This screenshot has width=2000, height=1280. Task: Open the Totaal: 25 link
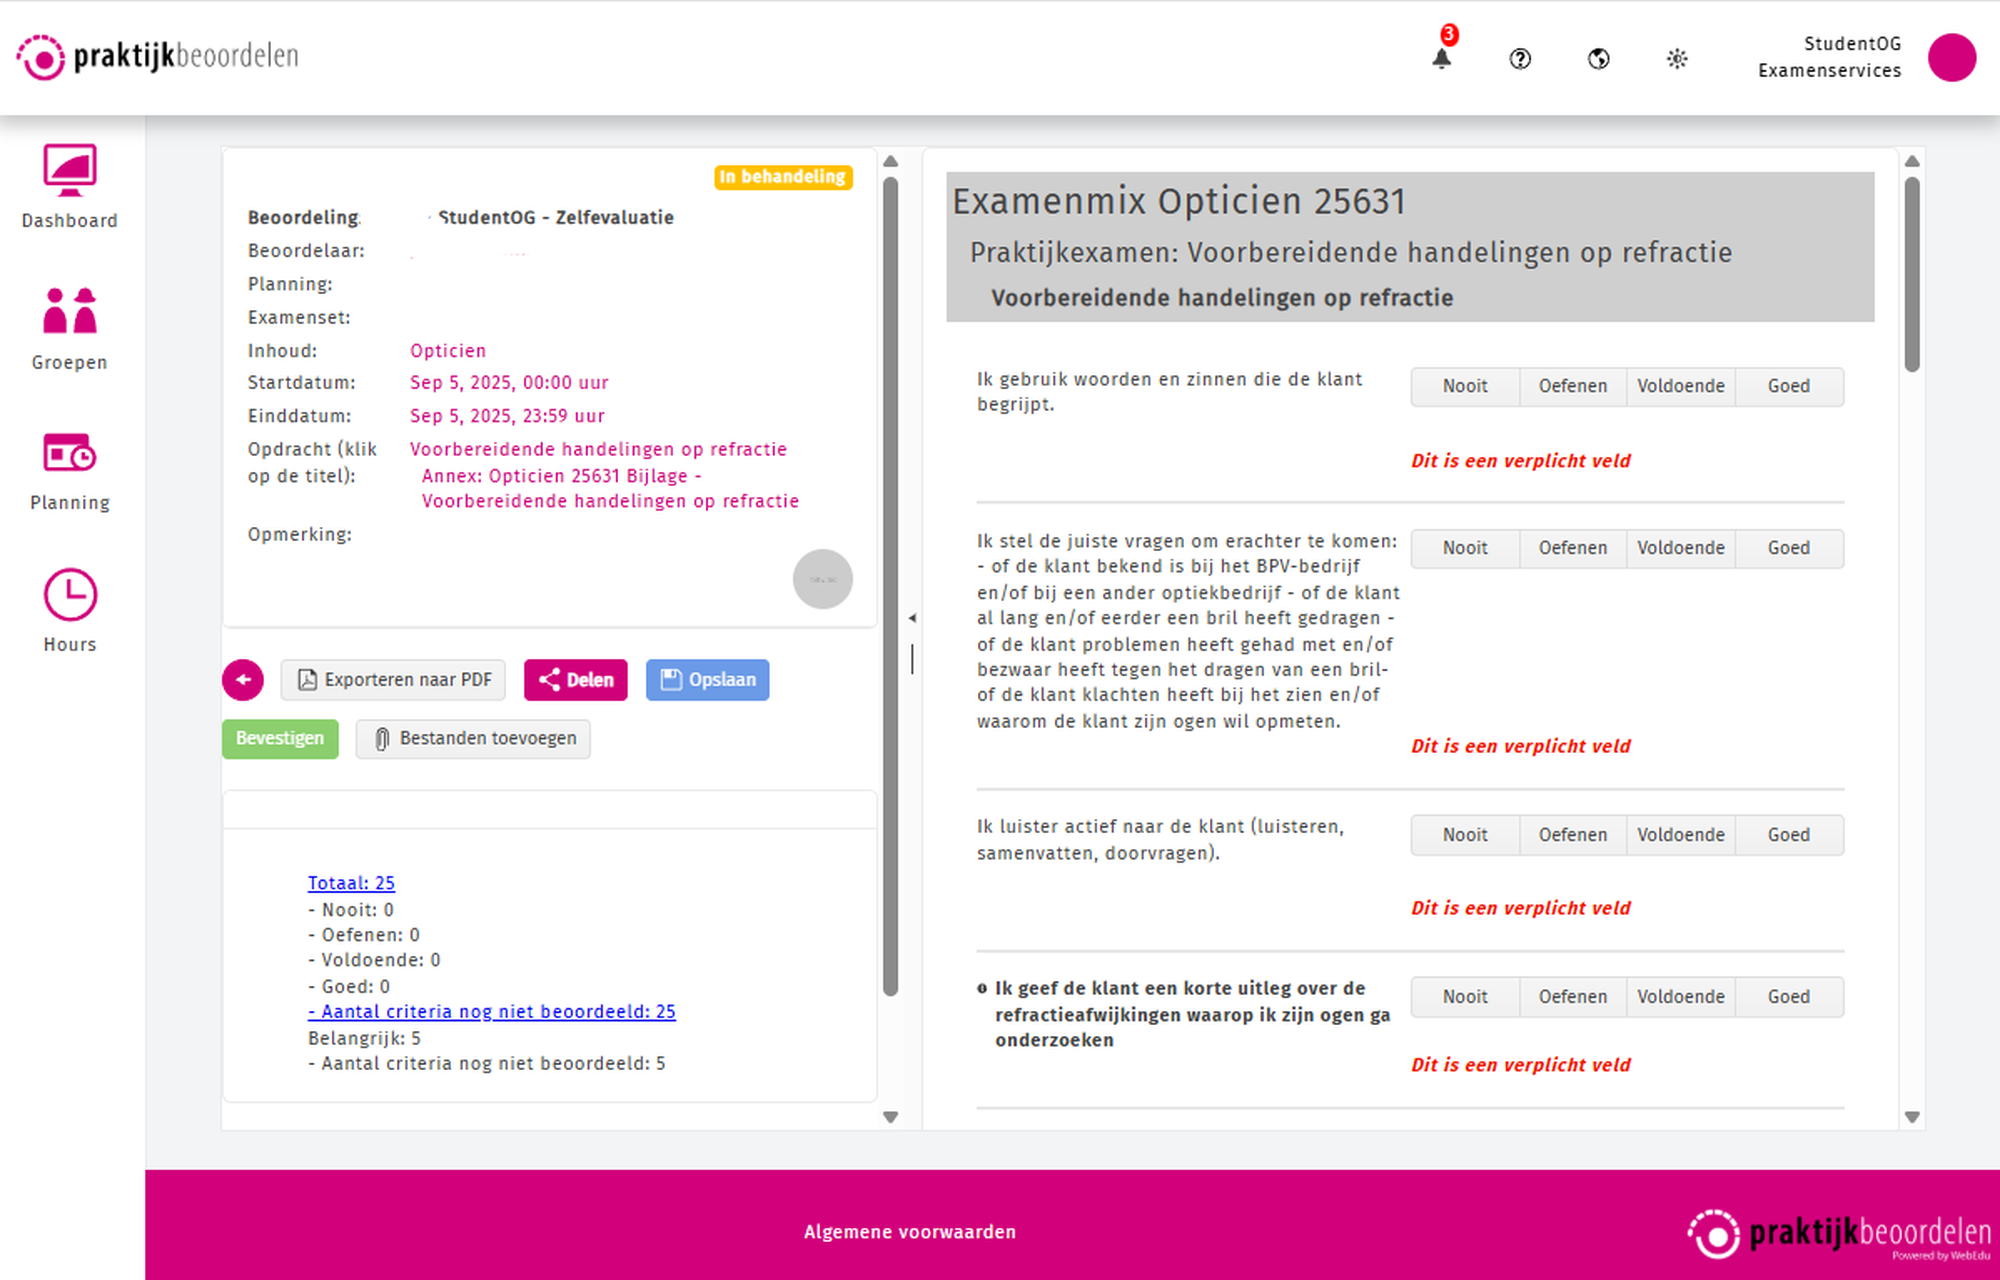click(351, 883)
